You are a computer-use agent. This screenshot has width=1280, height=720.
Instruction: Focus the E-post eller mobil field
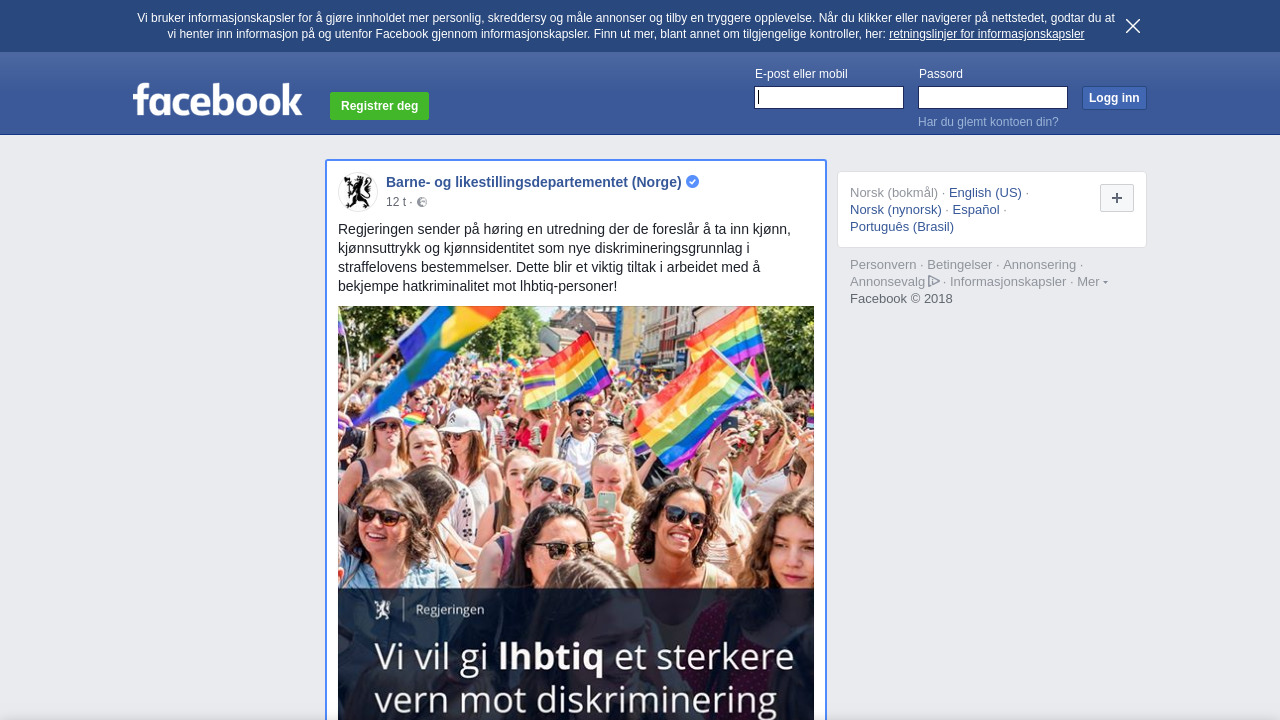(x=829, y=97)
